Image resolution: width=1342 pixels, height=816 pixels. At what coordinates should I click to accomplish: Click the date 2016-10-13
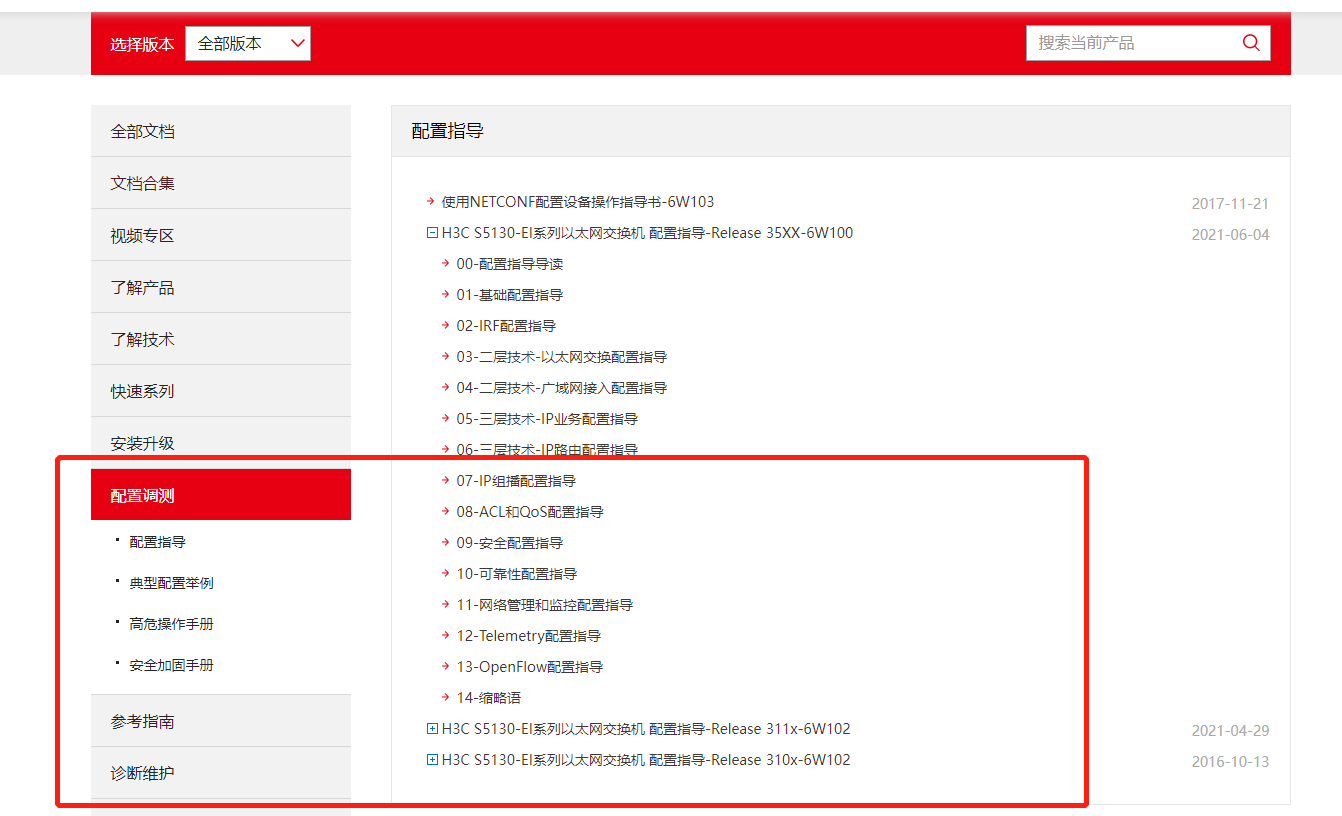tap(1230, 761)
